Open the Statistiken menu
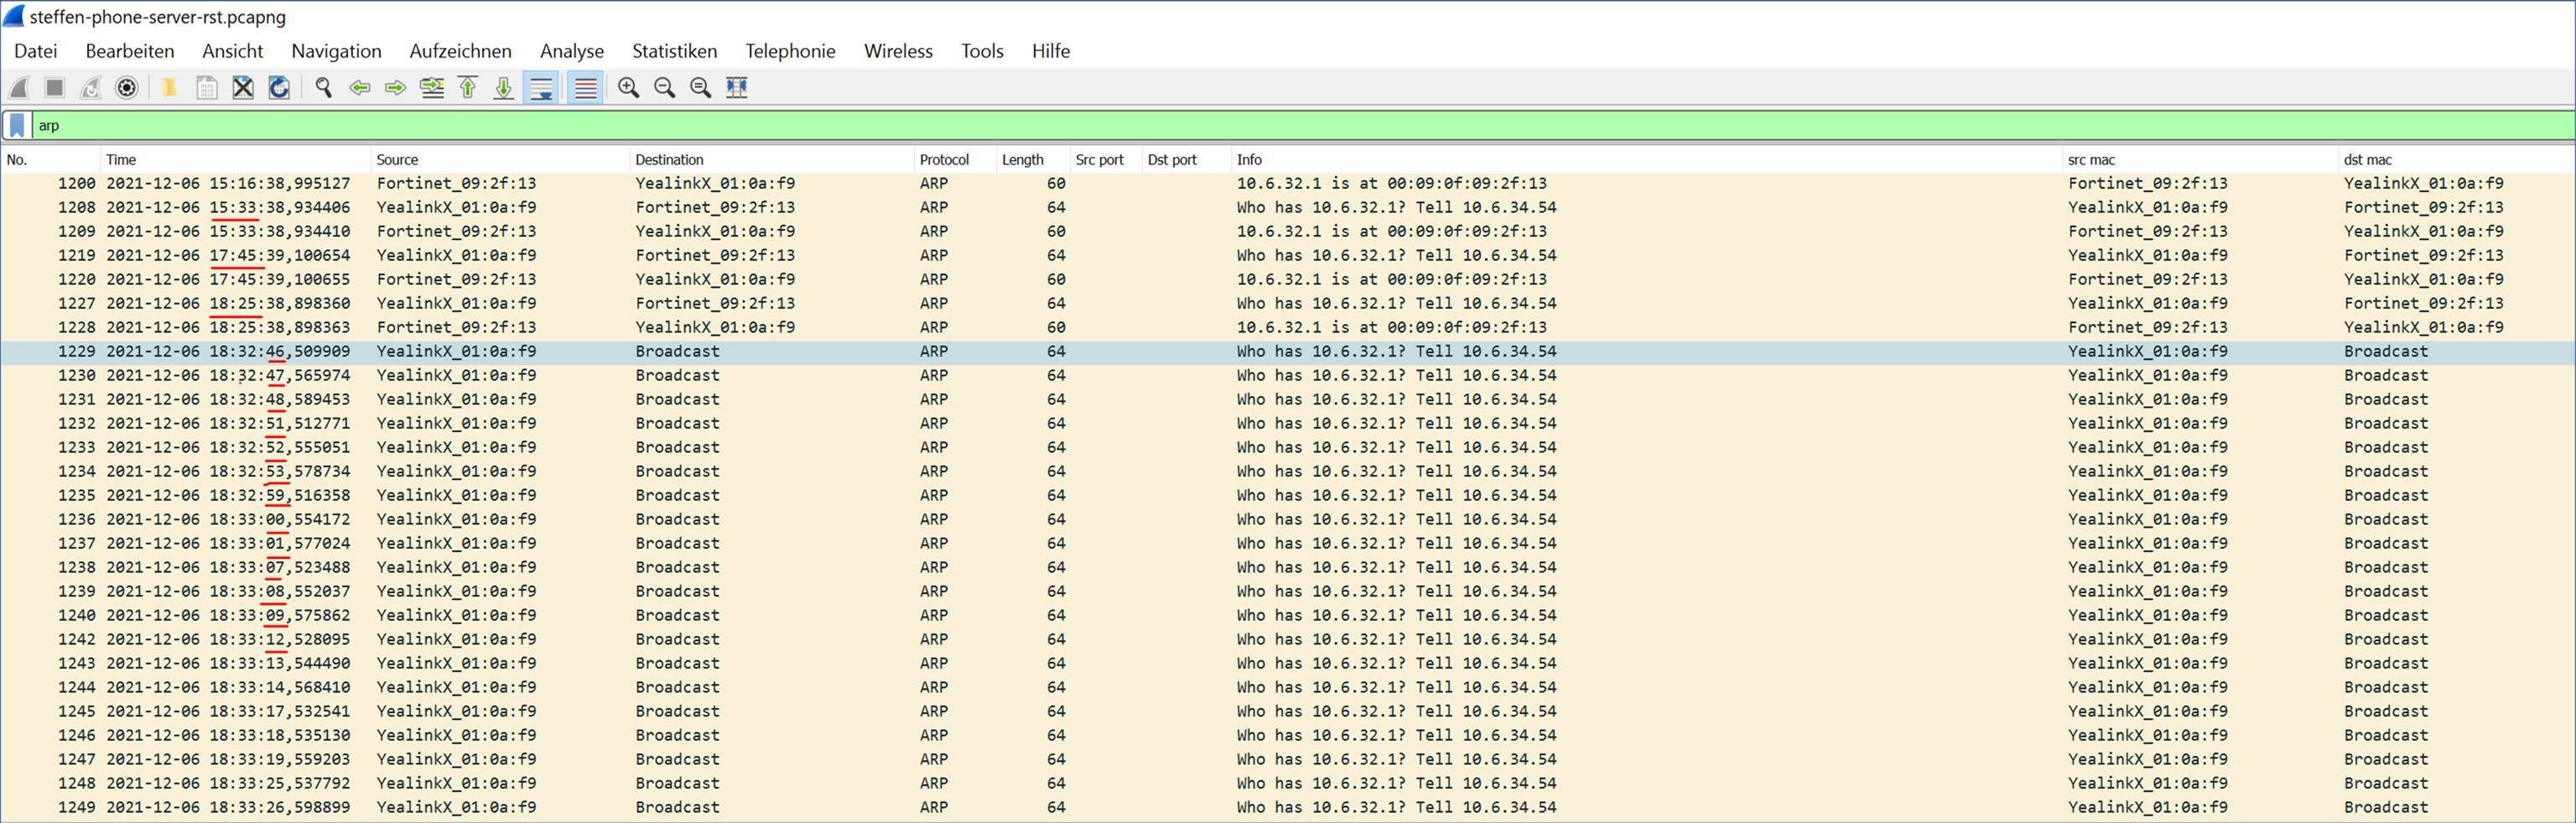This screenshot has width=2576, height=823. pyautogui.click(x=674, y=51)
